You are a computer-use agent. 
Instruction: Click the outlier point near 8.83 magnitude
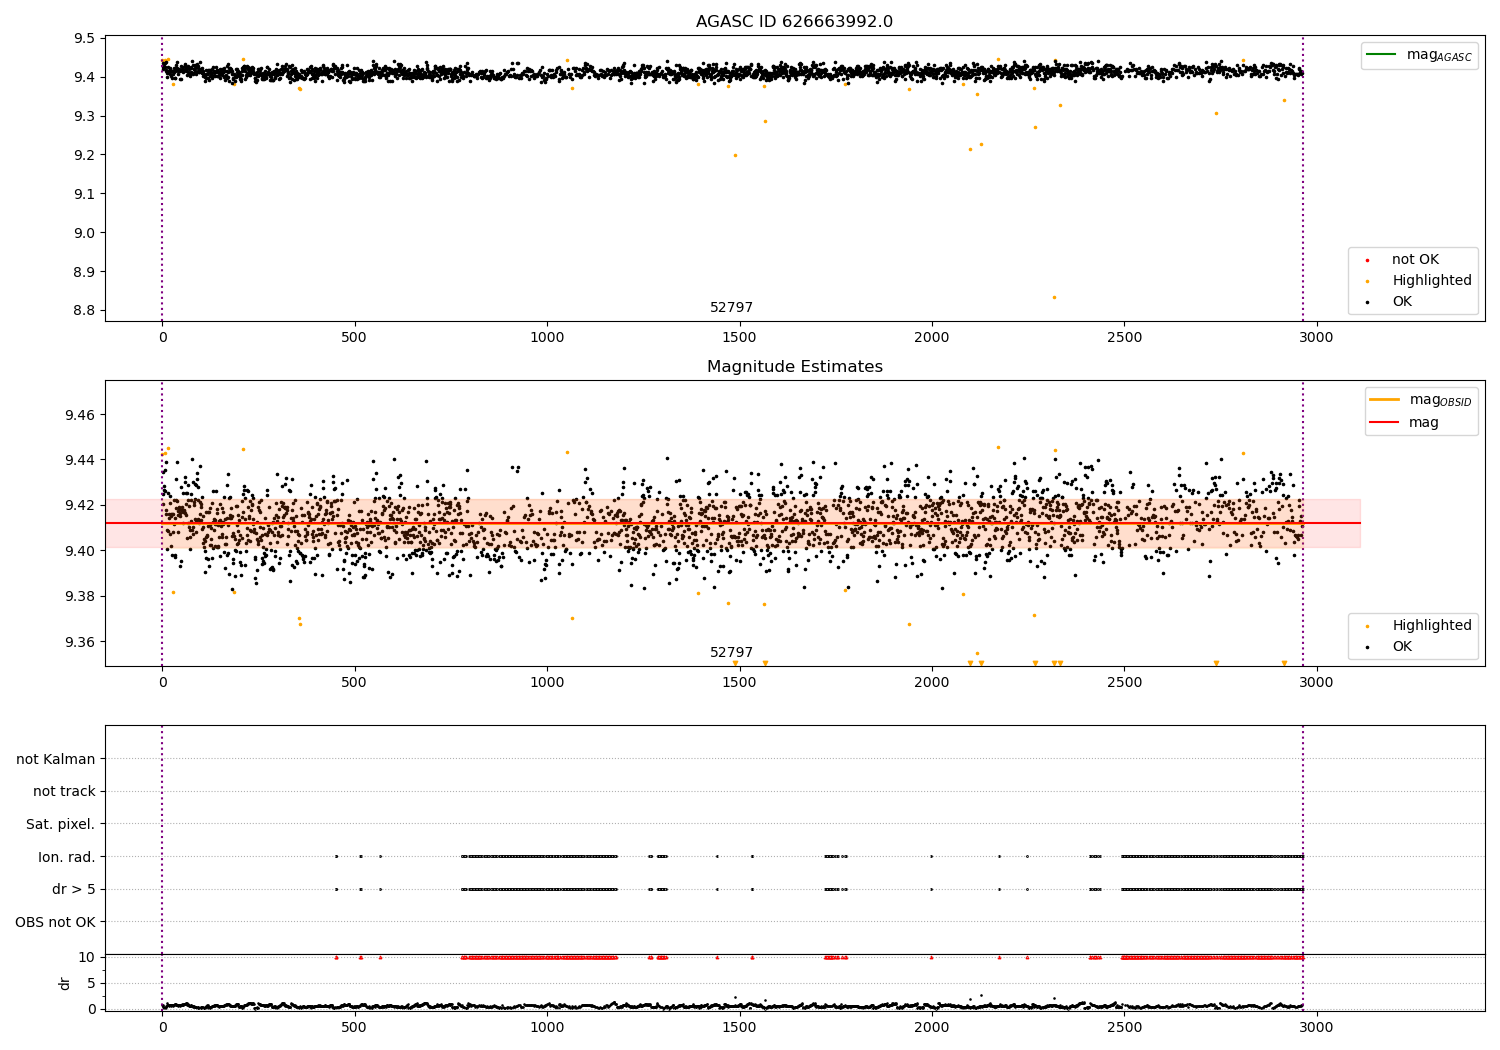point(1053,297)
